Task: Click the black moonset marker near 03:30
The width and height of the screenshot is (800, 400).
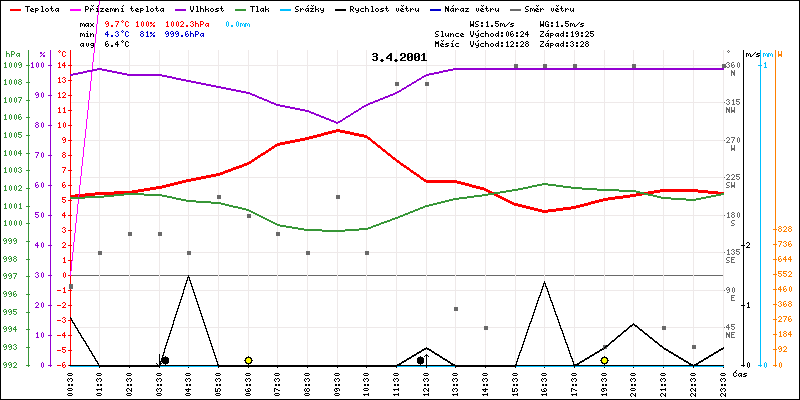Action: pyautogui.click(x=164, y=360)
